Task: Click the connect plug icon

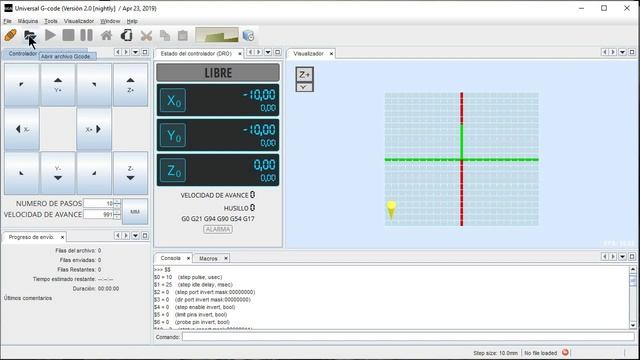Action: 11,36
